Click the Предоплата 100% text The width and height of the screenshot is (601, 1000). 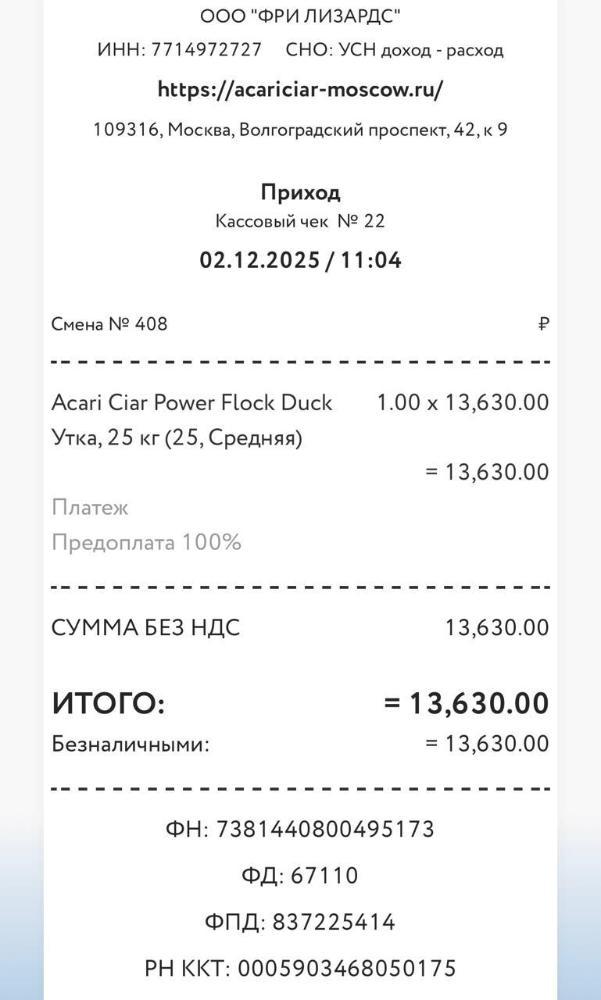pyautogui.click(x=146, y=543)
